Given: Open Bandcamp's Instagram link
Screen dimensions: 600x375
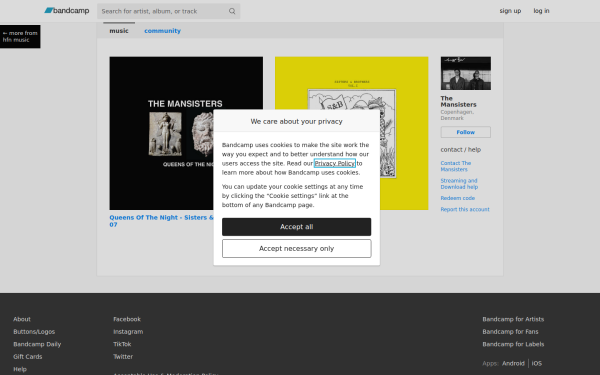Looking at the screenshot, I should click(128, 332).
